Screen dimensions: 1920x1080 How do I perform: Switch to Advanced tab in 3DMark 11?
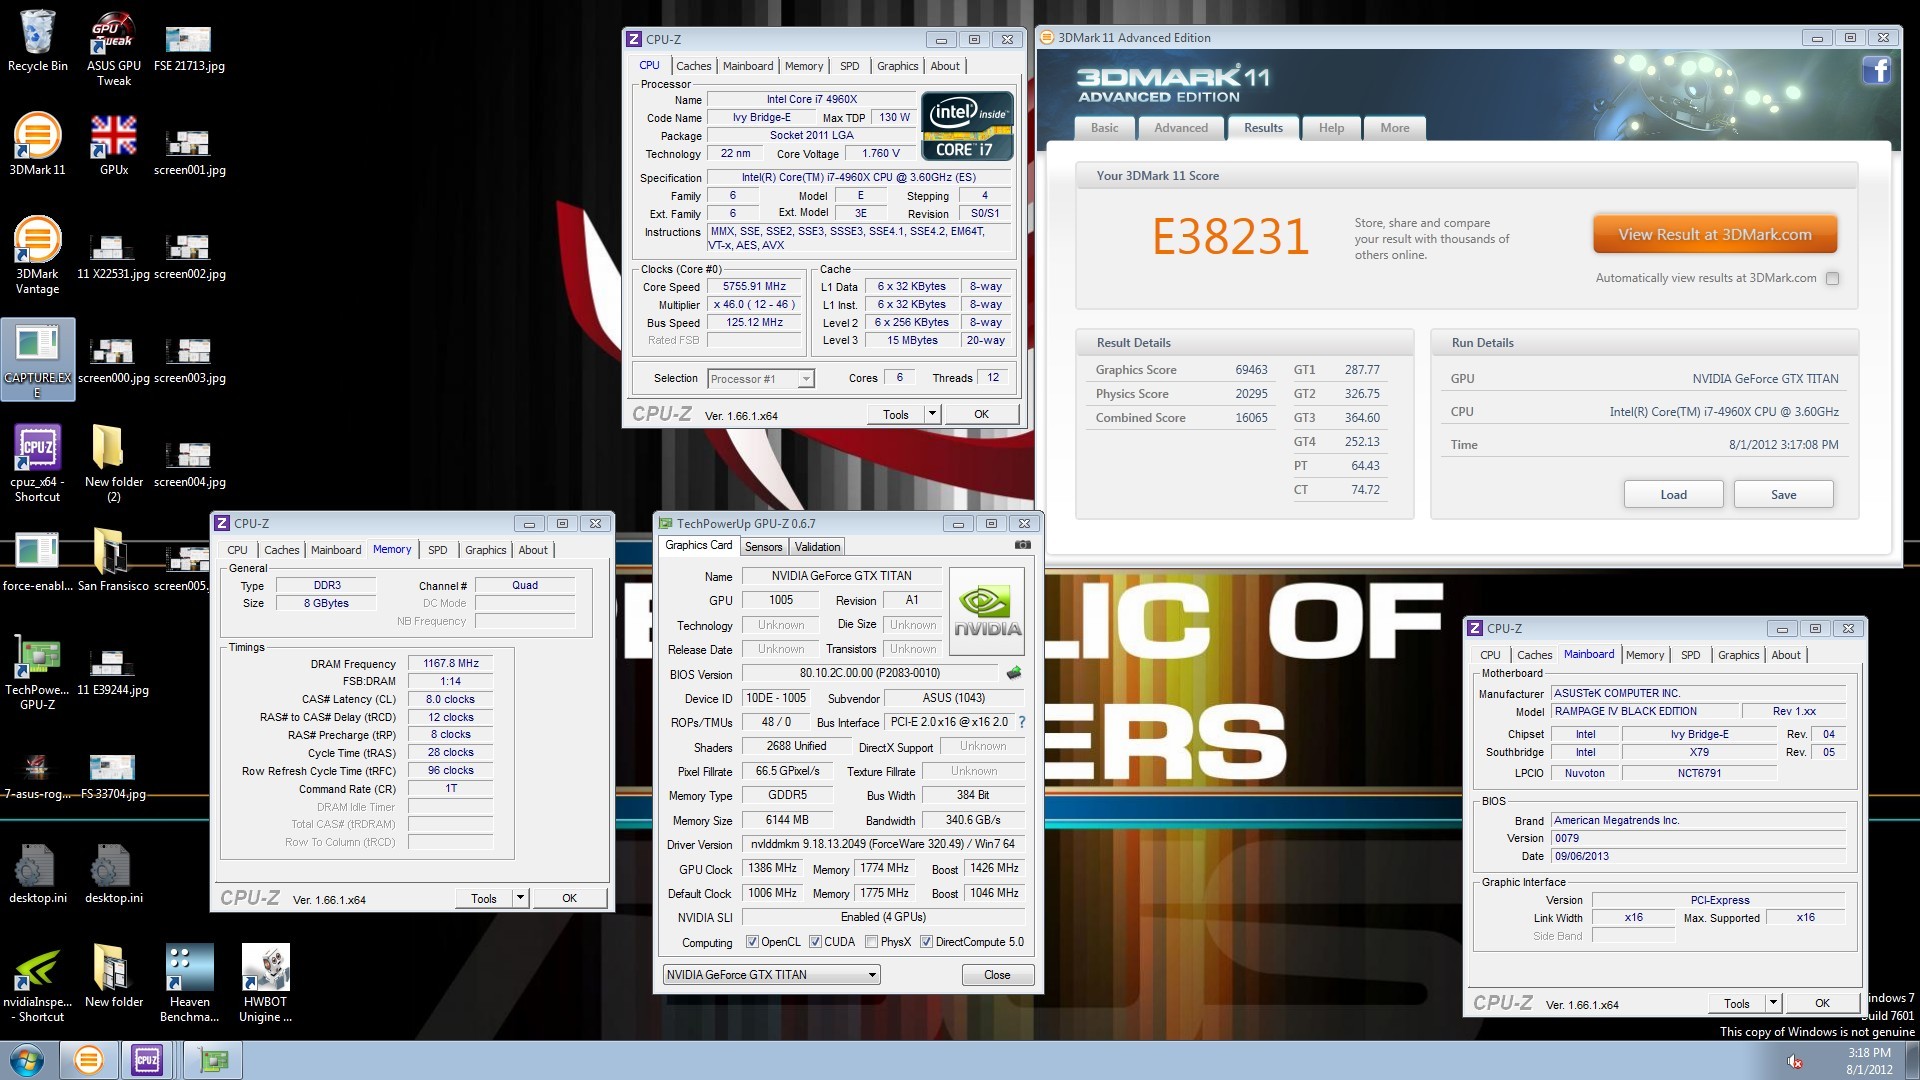click(x=1181, y=128)
